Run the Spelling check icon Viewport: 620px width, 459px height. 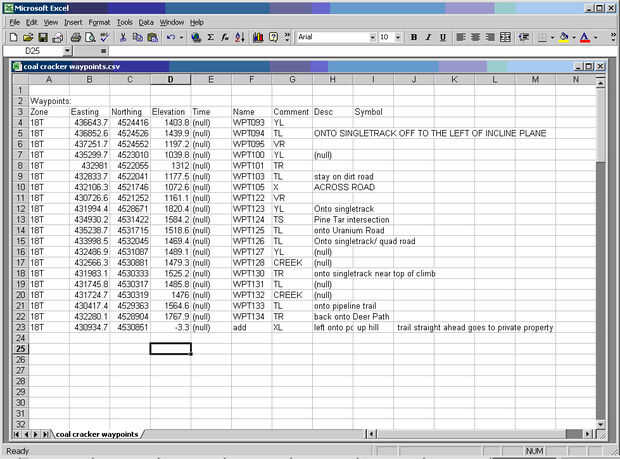pyautogui.click(x=105, y=37)
